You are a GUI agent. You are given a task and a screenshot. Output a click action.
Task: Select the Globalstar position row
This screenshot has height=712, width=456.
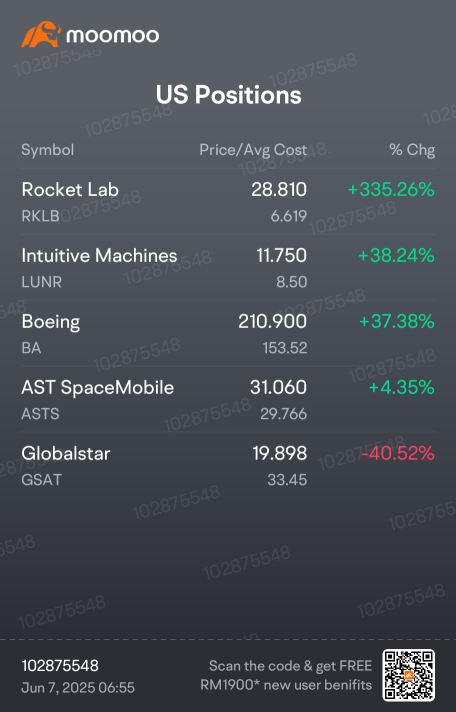coord(228,465)
